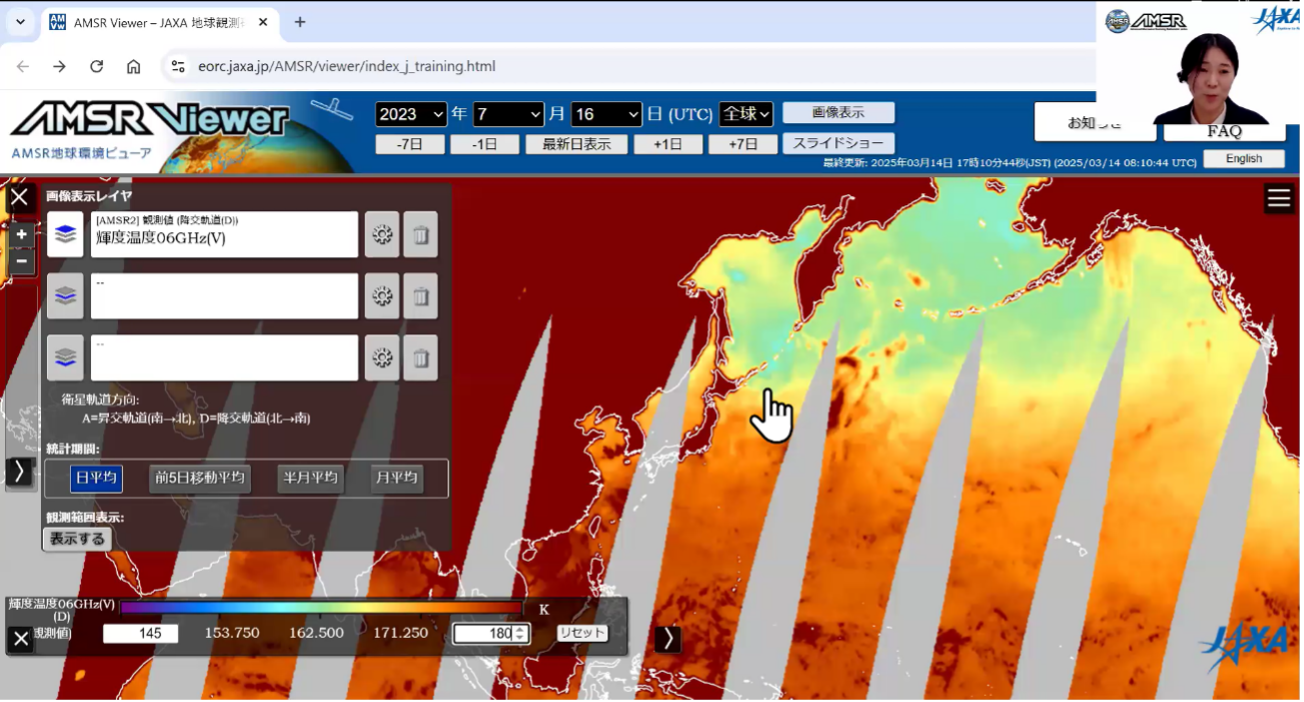Open settings gear for the 輝度温度06GHz(V) layer
Screen dimensions: 1304x702
381,235
